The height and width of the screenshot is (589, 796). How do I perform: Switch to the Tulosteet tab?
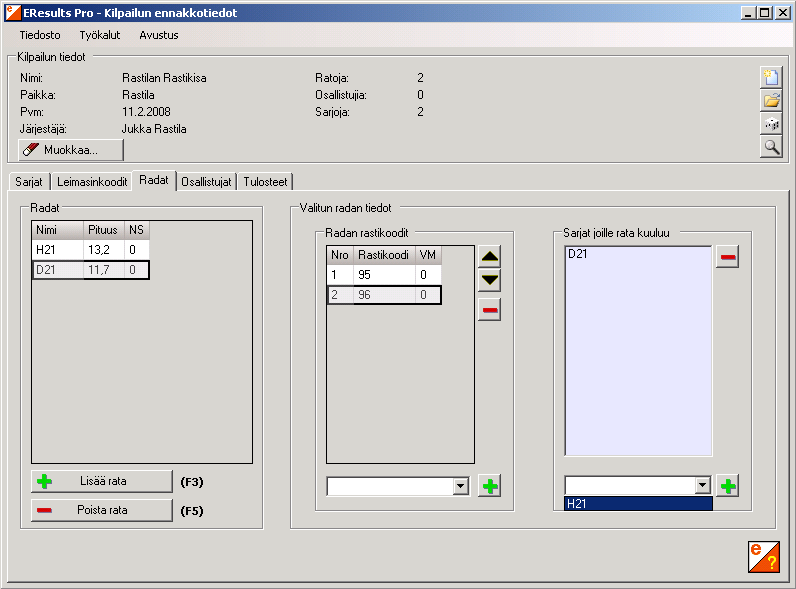[x=265, y=182]
